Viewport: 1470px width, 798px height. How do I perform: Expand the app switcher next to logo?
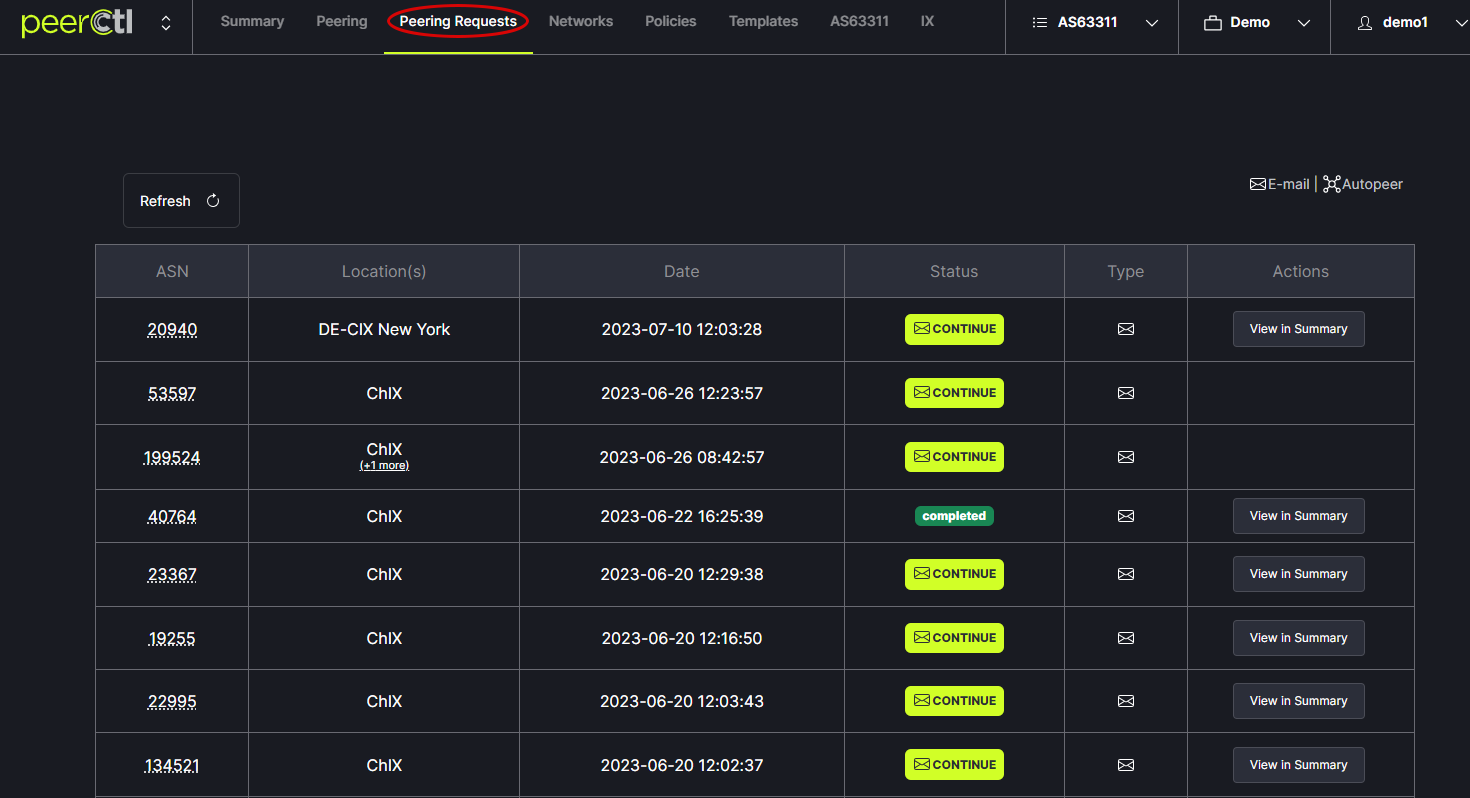166,23
